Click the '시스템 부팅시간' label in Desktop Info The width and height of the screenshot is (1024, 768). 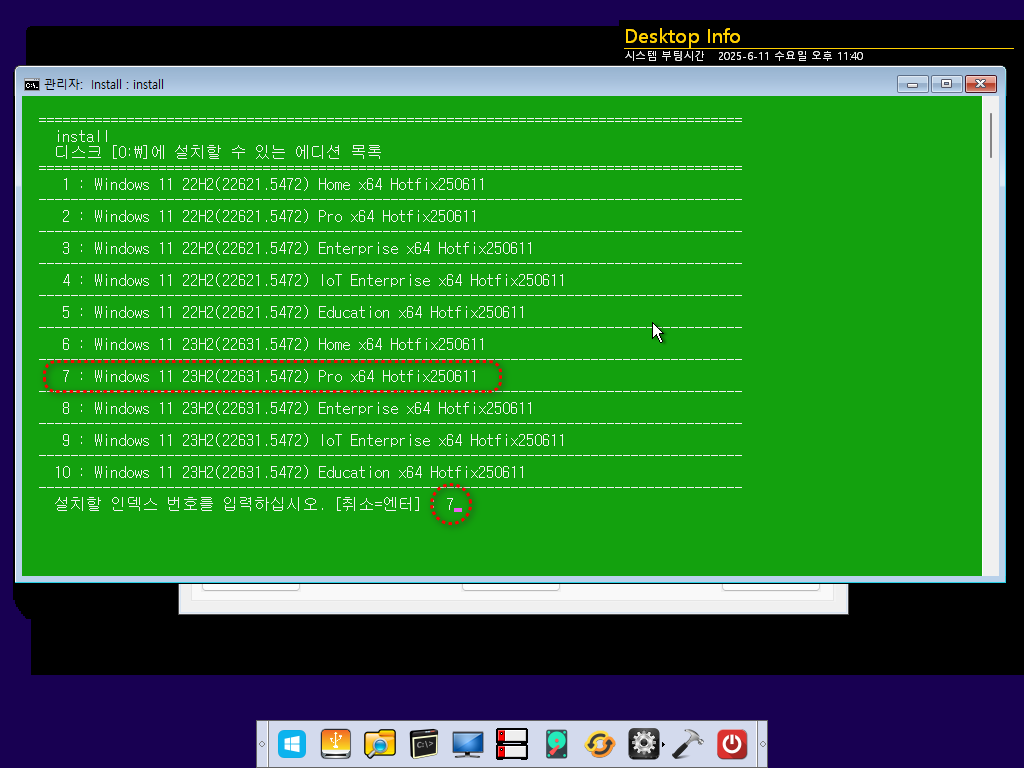pyautogui.click(x=664, y=56)
